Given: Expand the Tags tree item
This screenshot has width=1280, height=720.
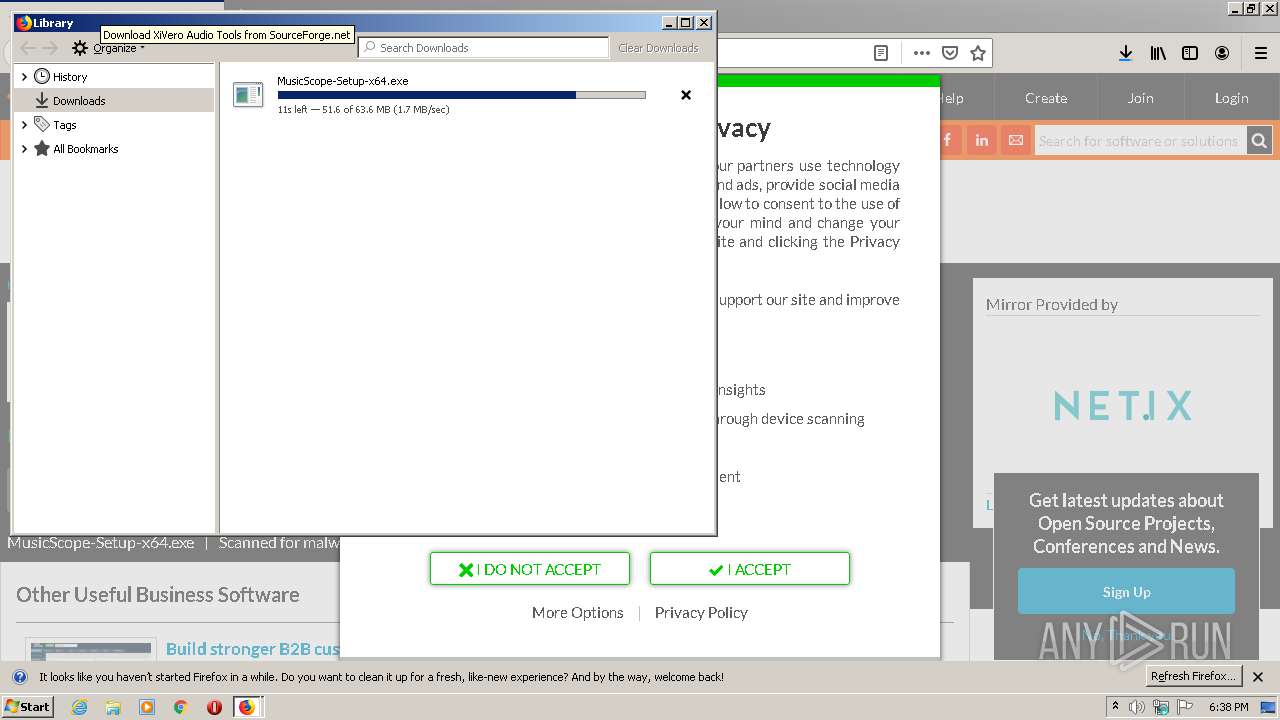Looking at the screenshot, I should tap(24, 125).
